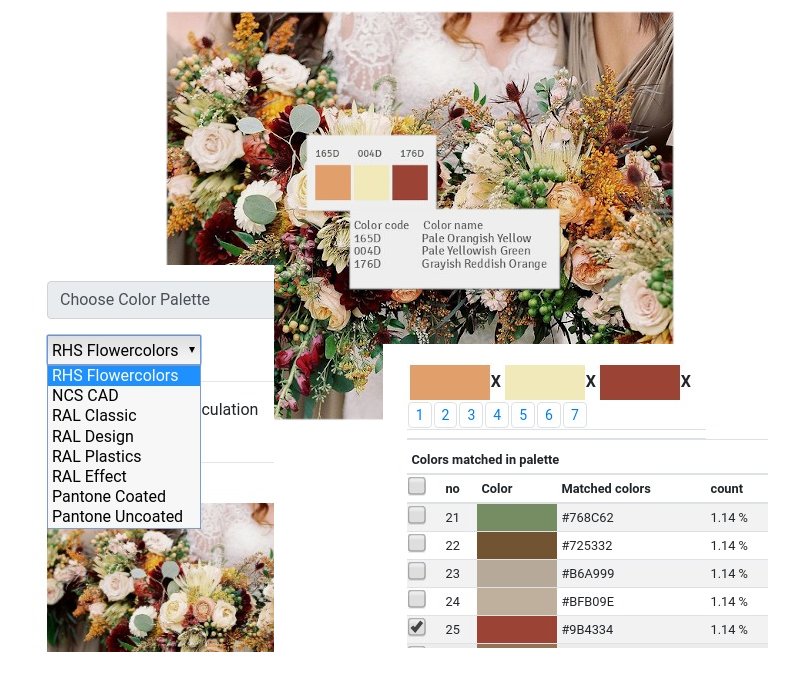
Task: Select Pantone Uncoated from the list
Action: coord(117,516)
